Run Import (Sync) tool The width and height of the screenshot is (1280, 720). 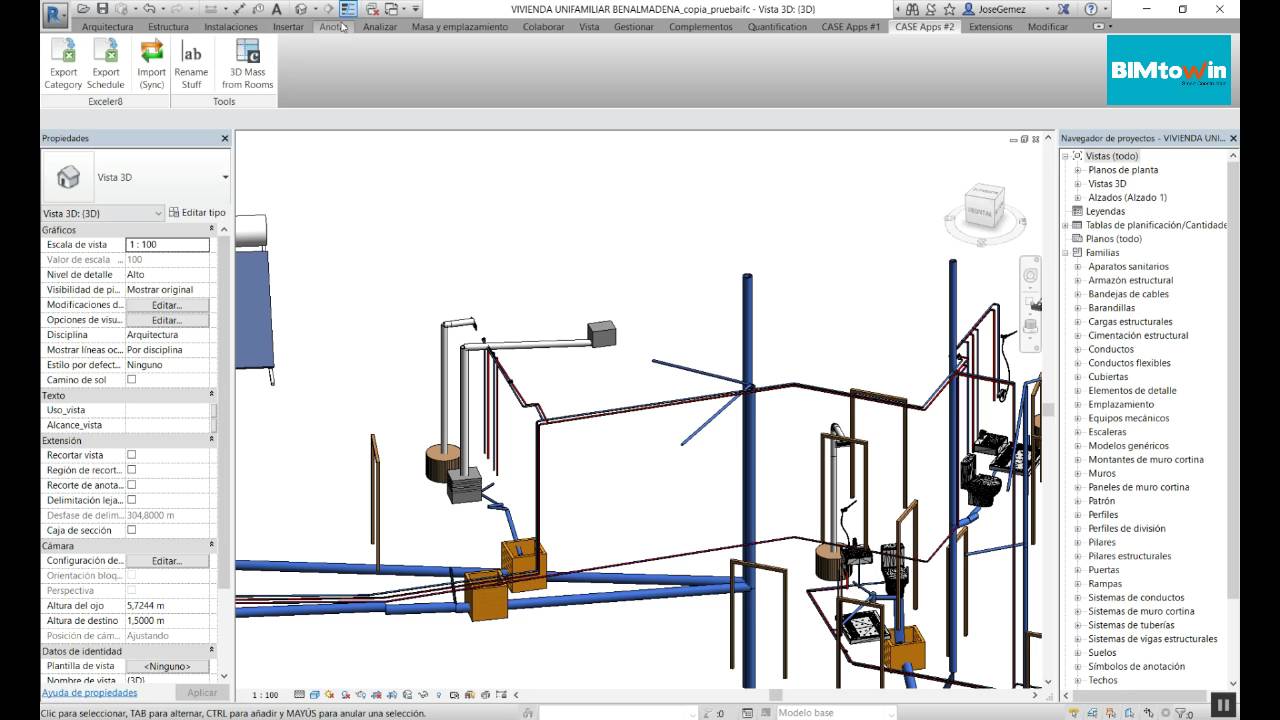point(152,64)
